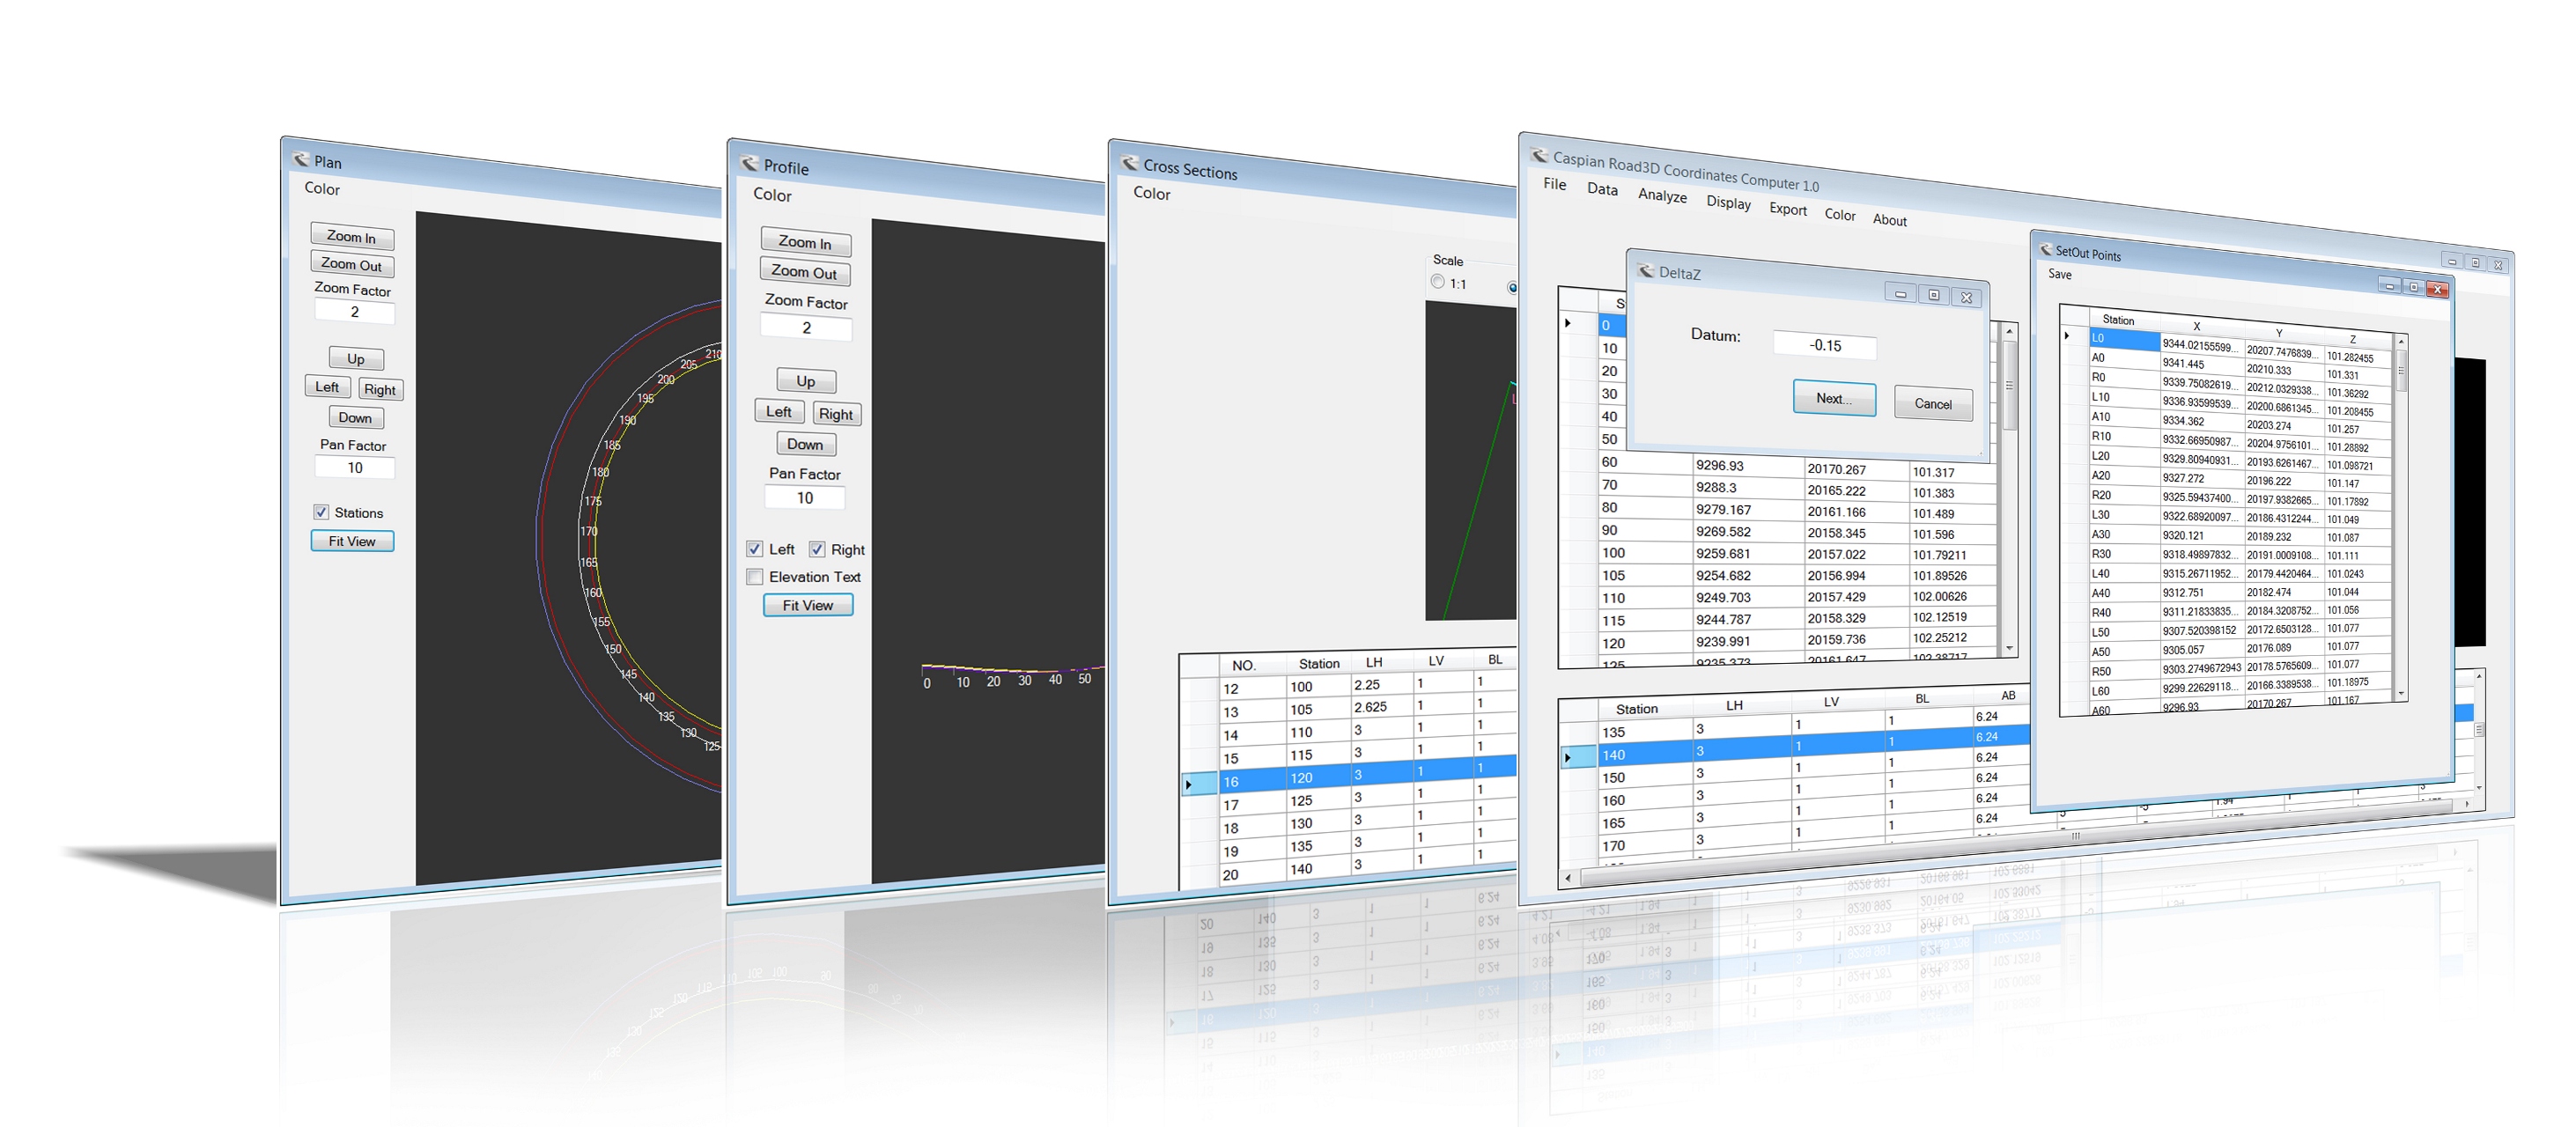Click the Datum input field
Screen dimensions: 2576x1127
(x=1825, y=345)
